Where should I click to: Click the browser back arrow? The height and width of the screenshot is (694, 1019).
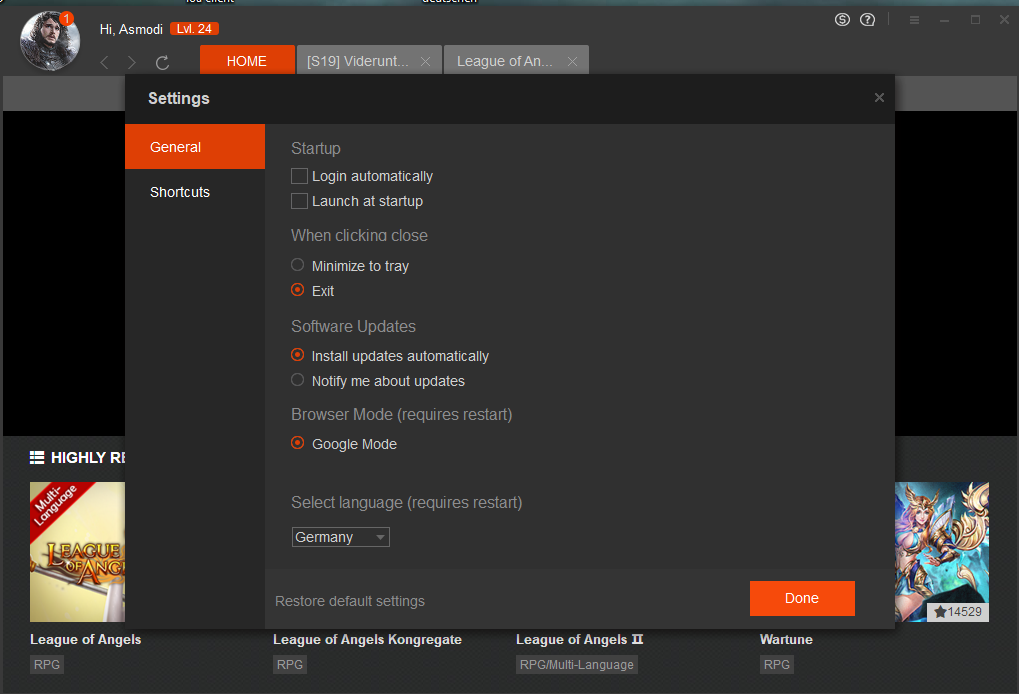point(104,63)
